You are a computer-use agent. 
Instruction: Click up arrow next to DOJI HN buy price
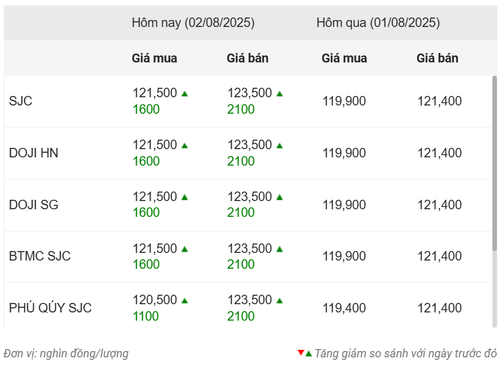tap(185, 146)
